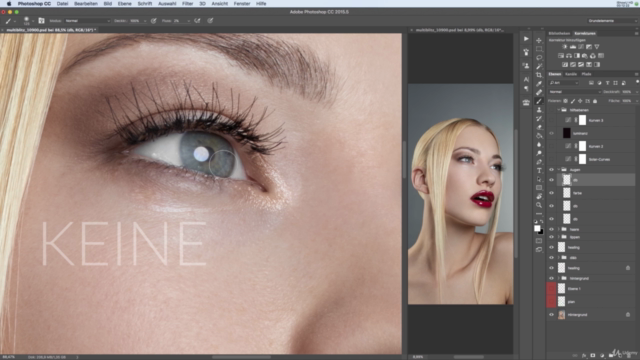The width and height of the screenshot is (640, 360).
Task: Show the Kurven 3 layer
Action: click(551, 120)
